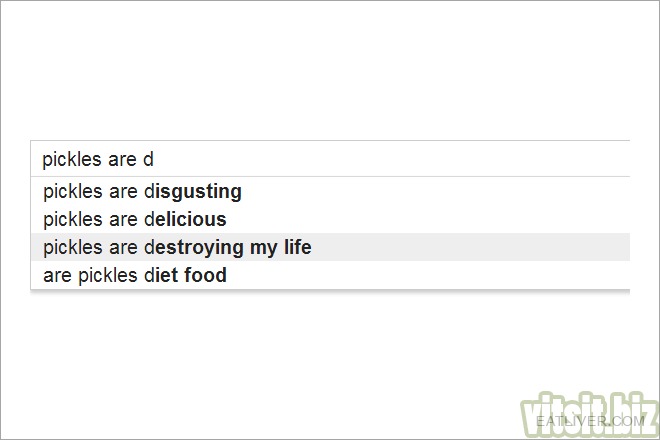Click the EATLIVER.COM watermark text
This screenshot has height=440, width=660.
point(590,421)
